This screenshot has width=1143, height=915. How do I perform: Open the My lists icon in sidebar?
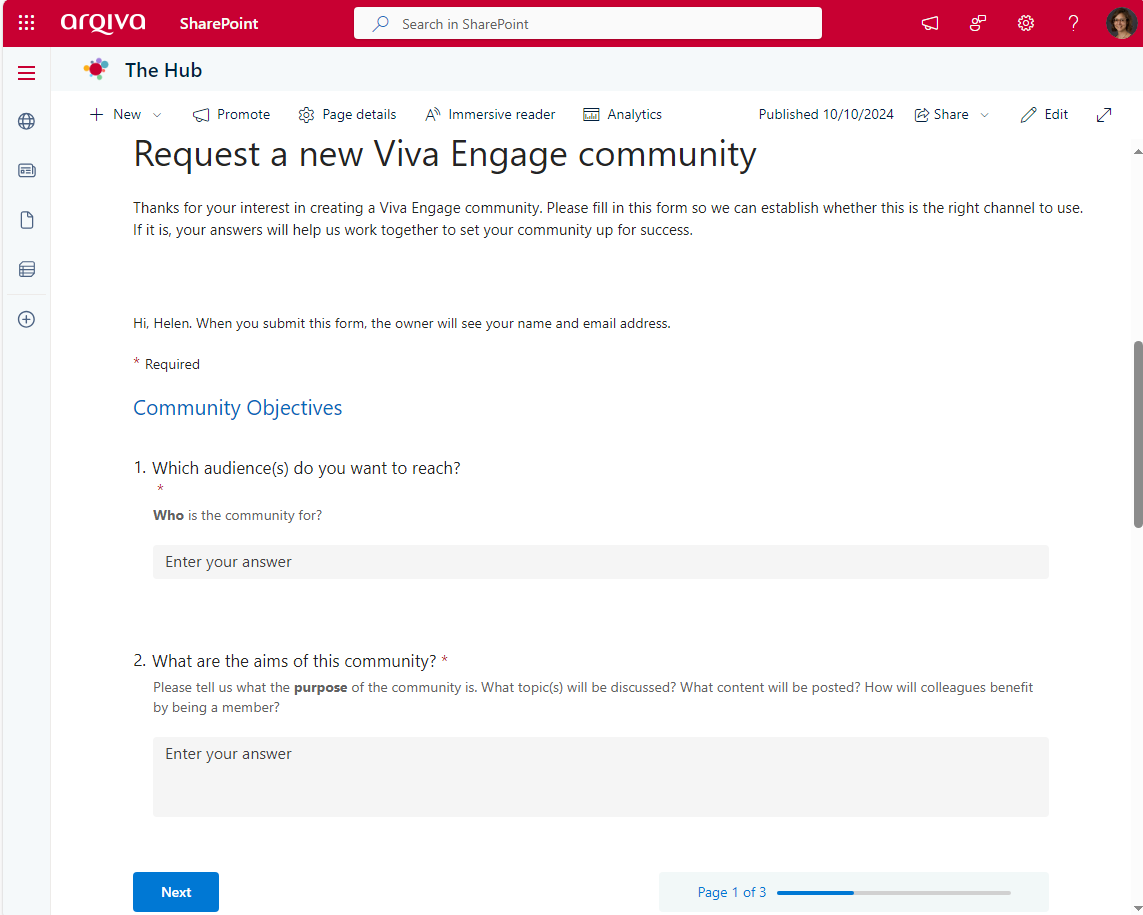coord(26,270)
